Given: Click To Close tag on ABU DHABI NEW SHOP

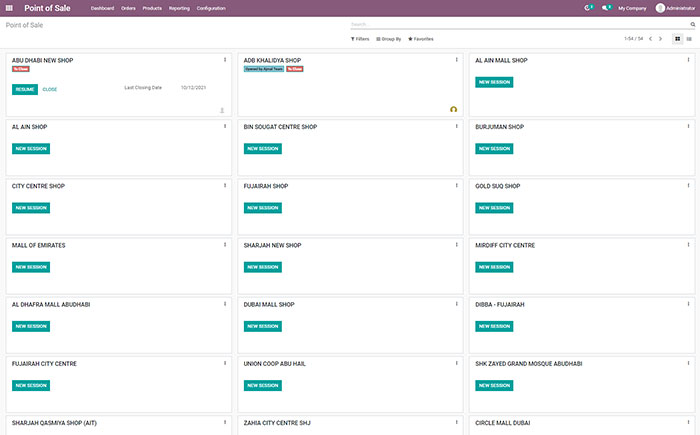Looking at the screenshot, I should point(21,69).
